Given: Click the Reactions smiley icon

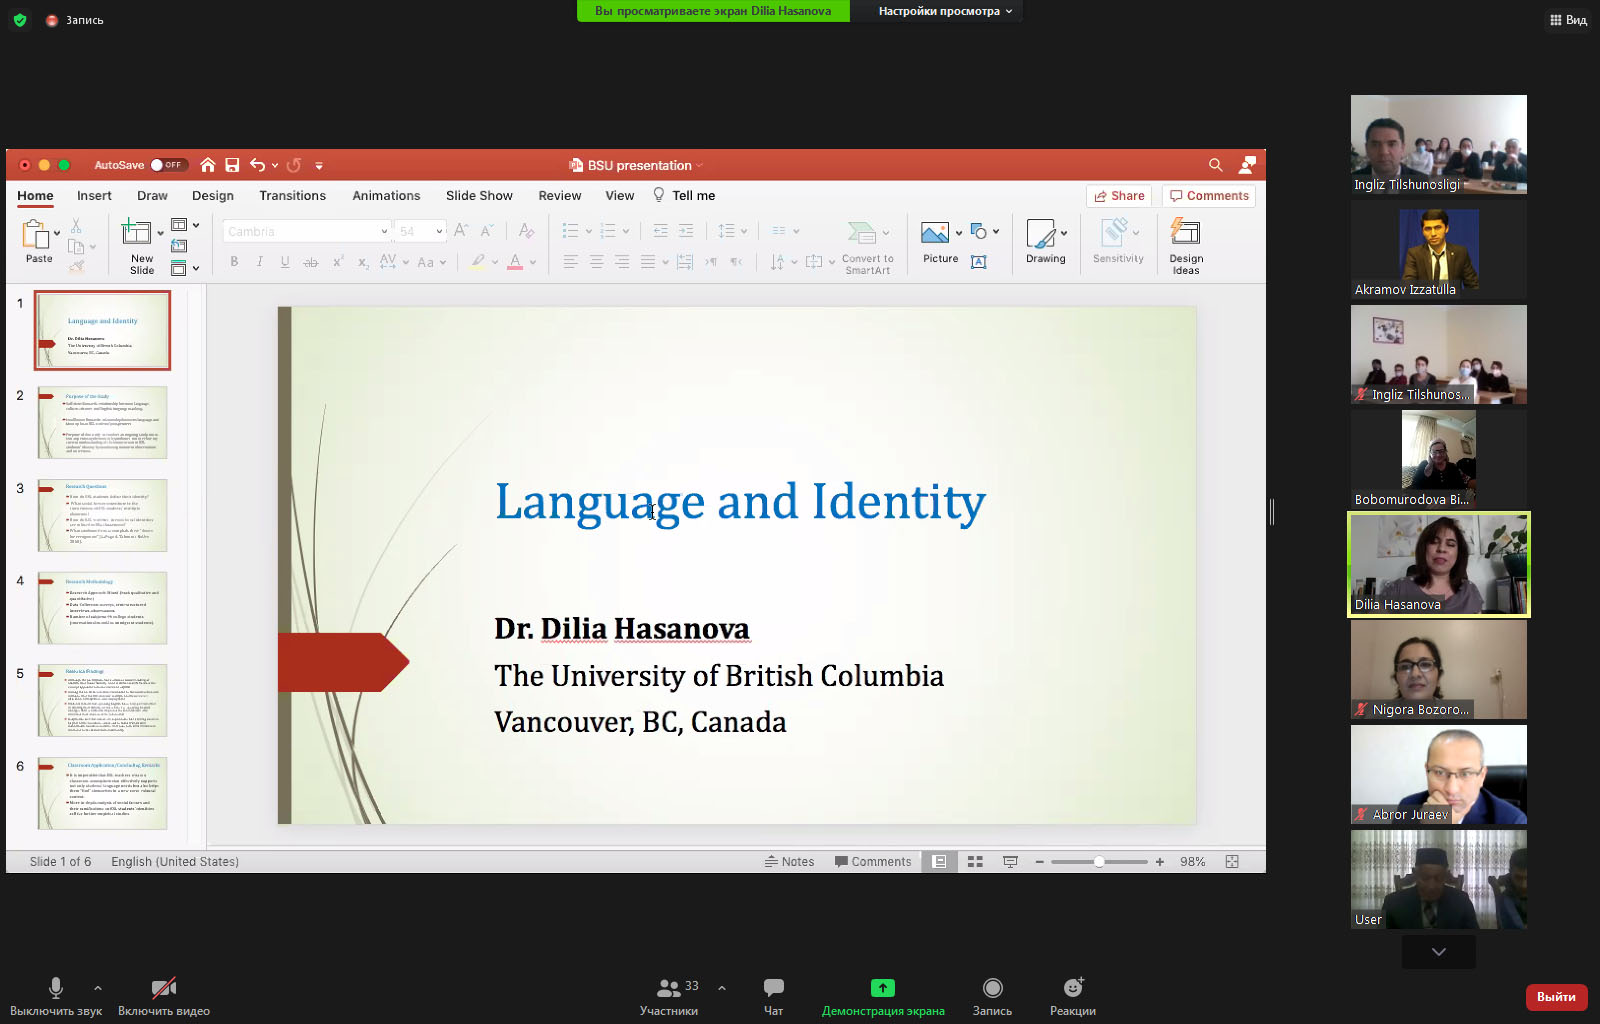Looking at the screenshot, I should [1073, 988].
